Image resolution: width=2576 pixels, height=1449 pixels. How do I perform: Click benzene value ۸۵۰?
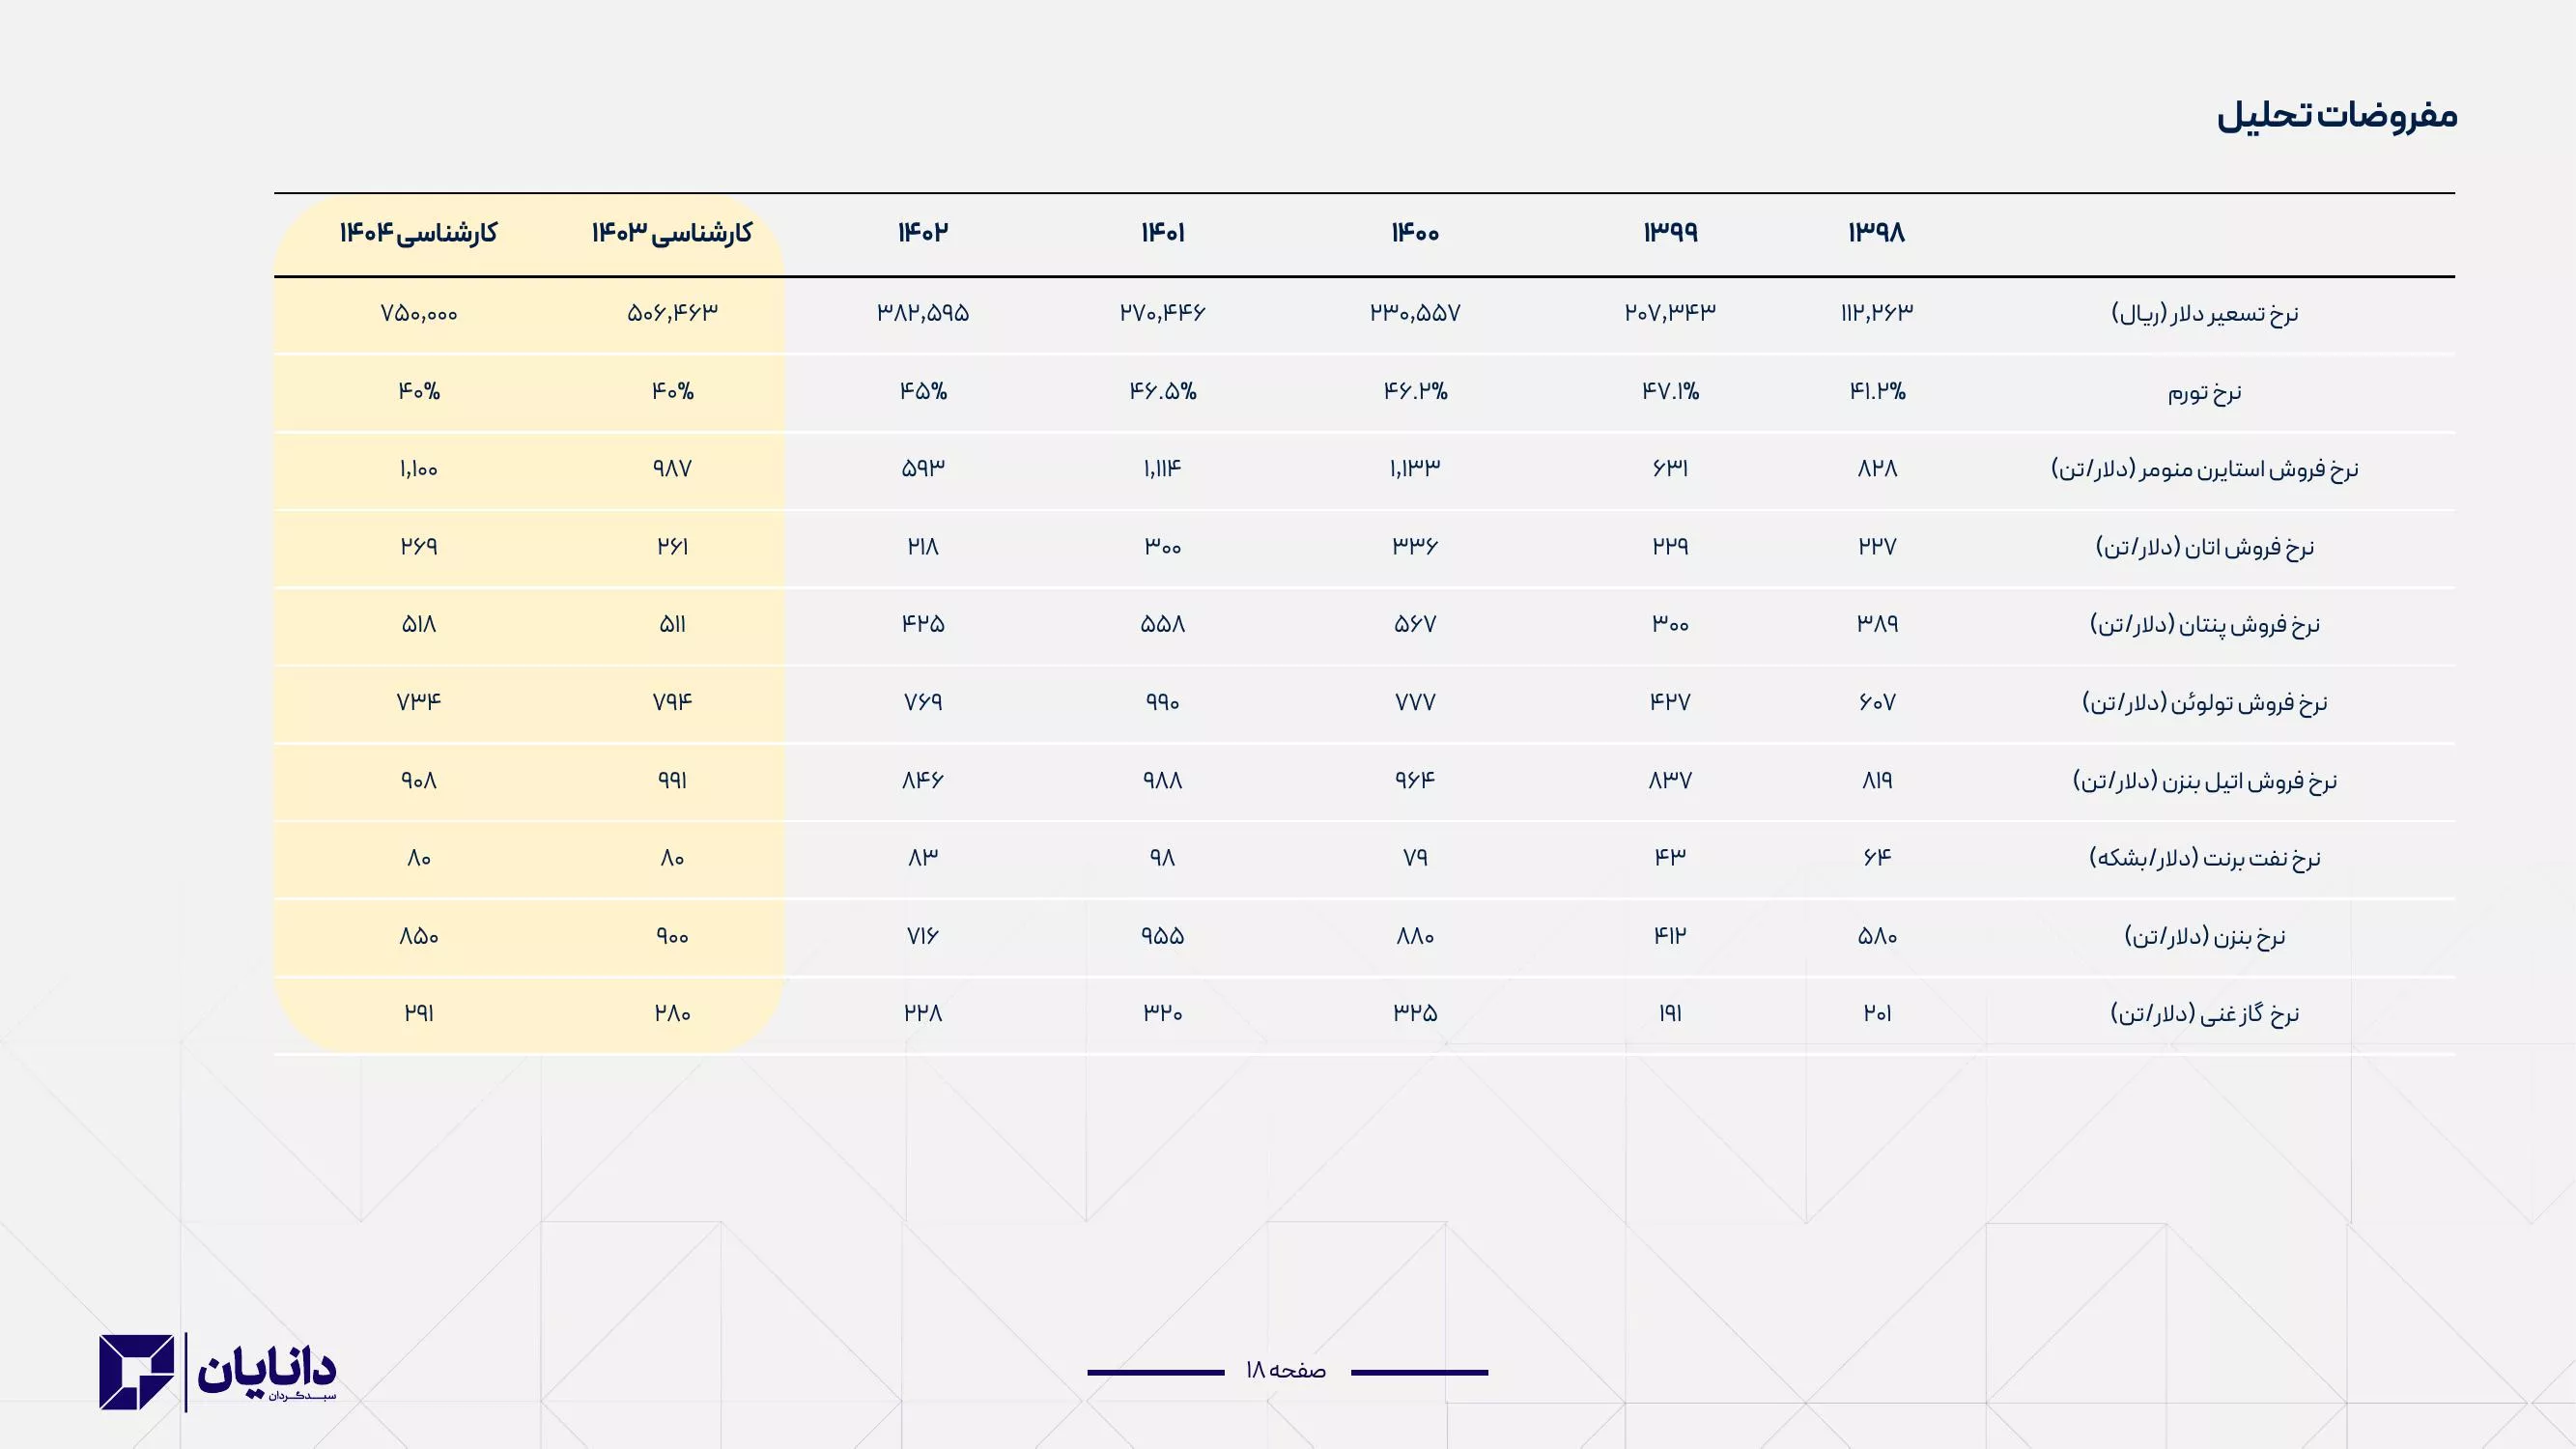(x=418, y=935)
